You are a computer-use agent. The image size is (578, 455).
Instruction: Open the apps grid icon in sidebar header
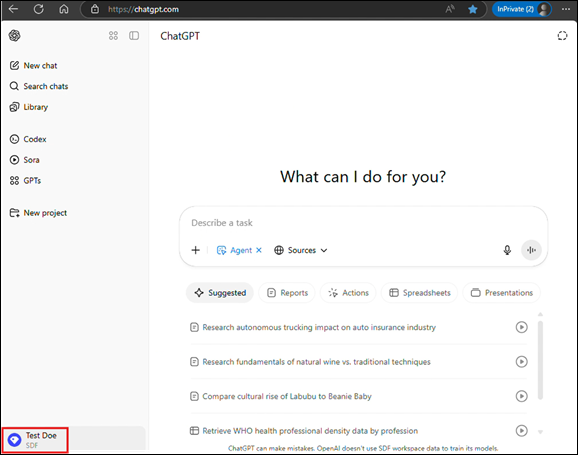[x=113, y=35]
